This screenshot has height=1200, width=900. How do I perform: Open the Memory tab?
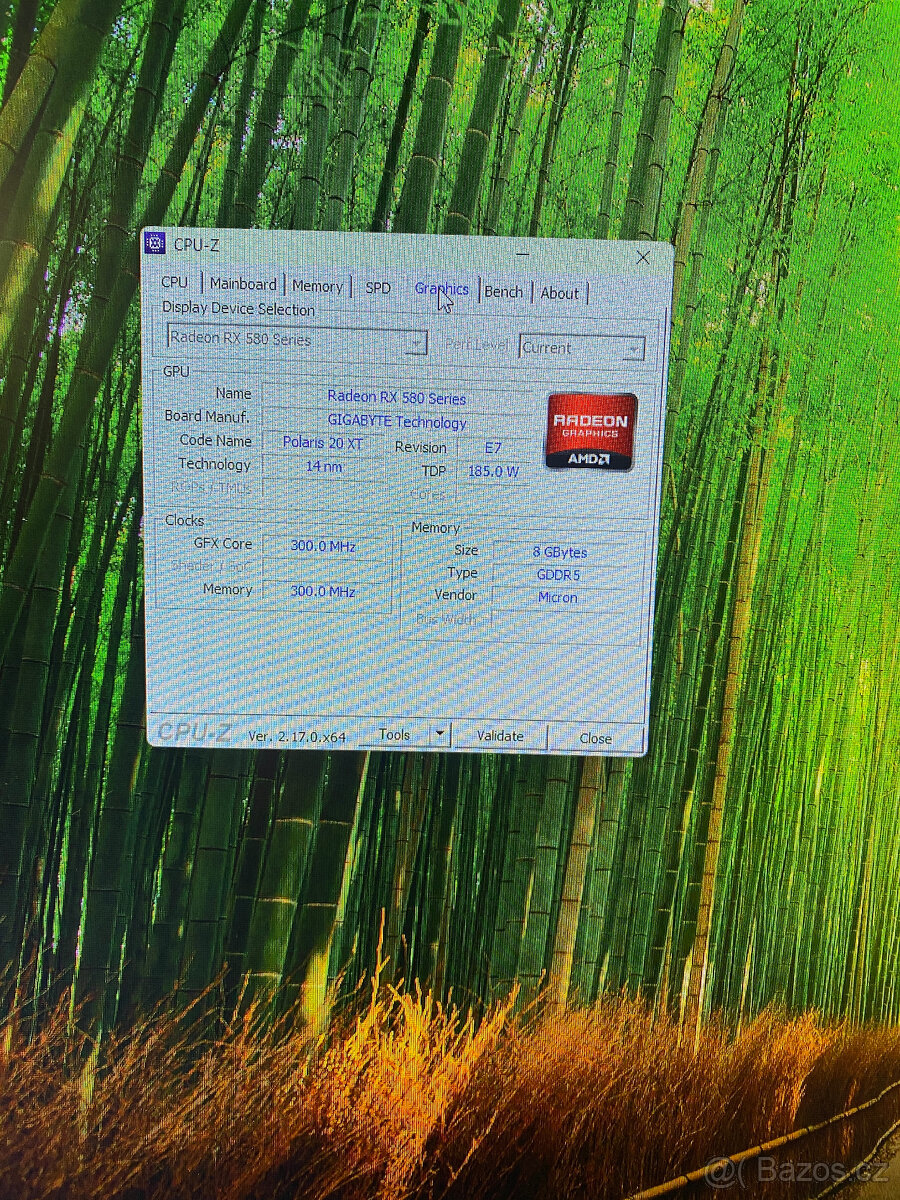coord(318,285)
